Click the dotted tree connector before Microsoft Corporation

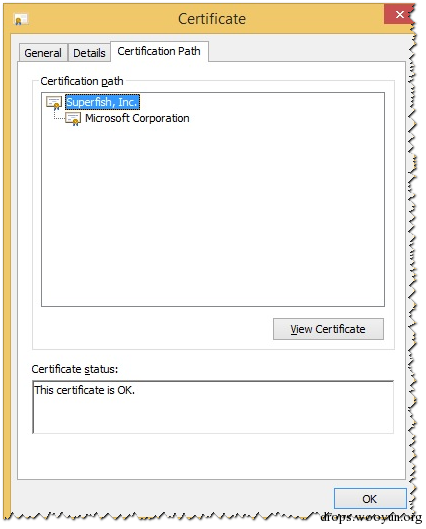pos(59,117)
